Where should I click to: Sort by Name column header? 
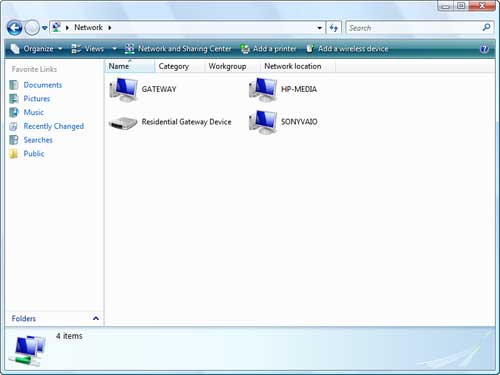click(x=130, y=66)
